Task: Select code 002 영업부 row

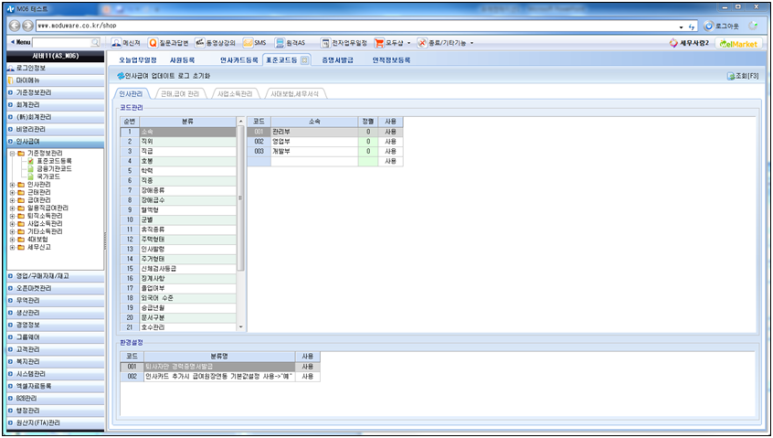Action: click(325, 142)
